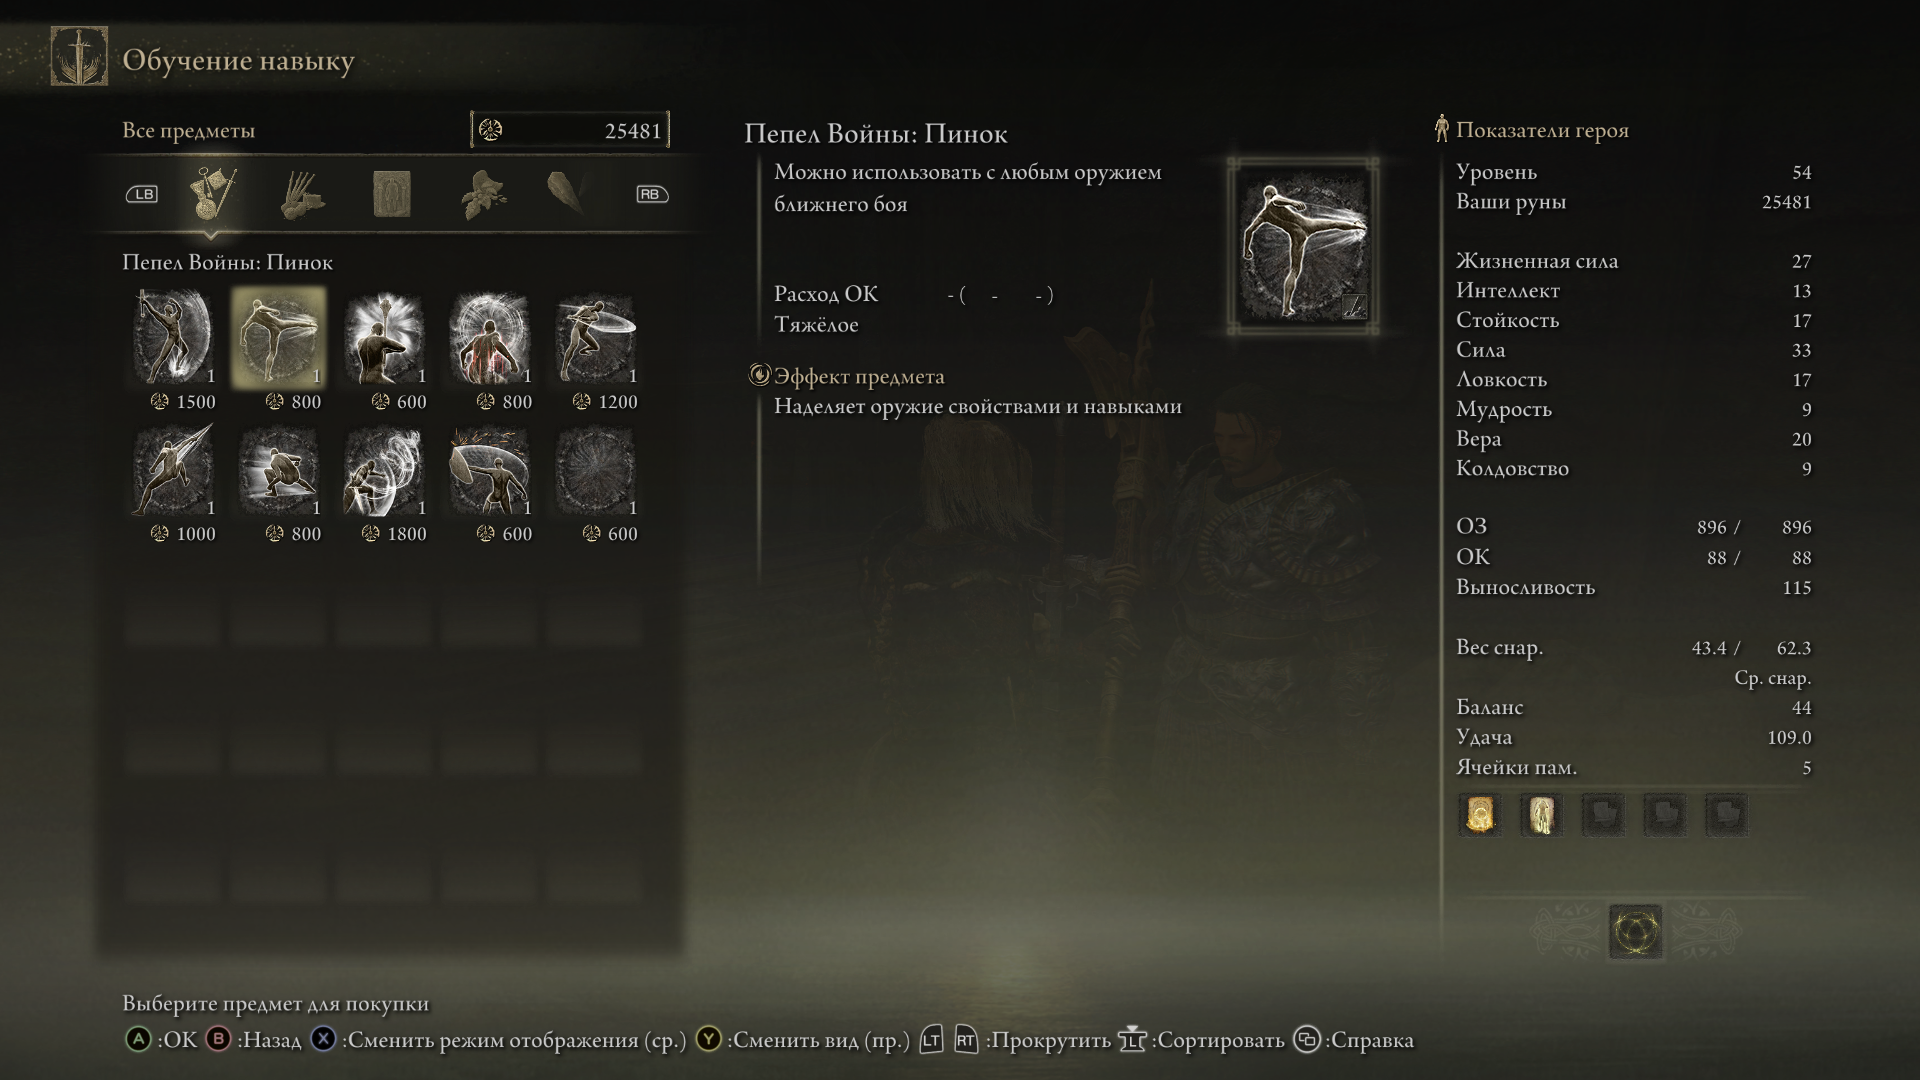Click the LB previous category button

point(142,194)
